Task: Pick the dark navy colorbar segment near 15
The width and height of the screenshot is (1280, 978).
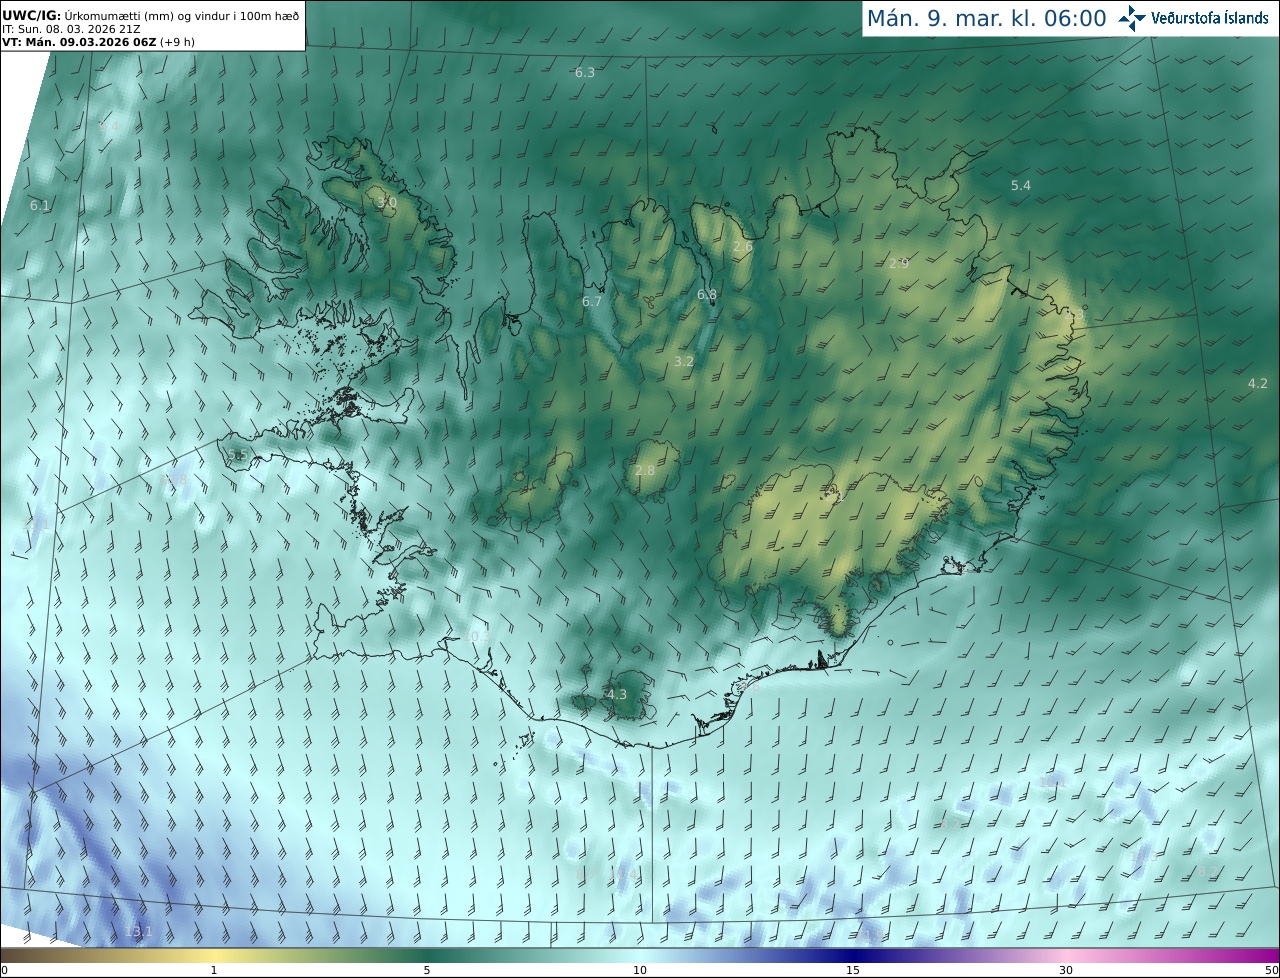Action: tap(853, 955)
